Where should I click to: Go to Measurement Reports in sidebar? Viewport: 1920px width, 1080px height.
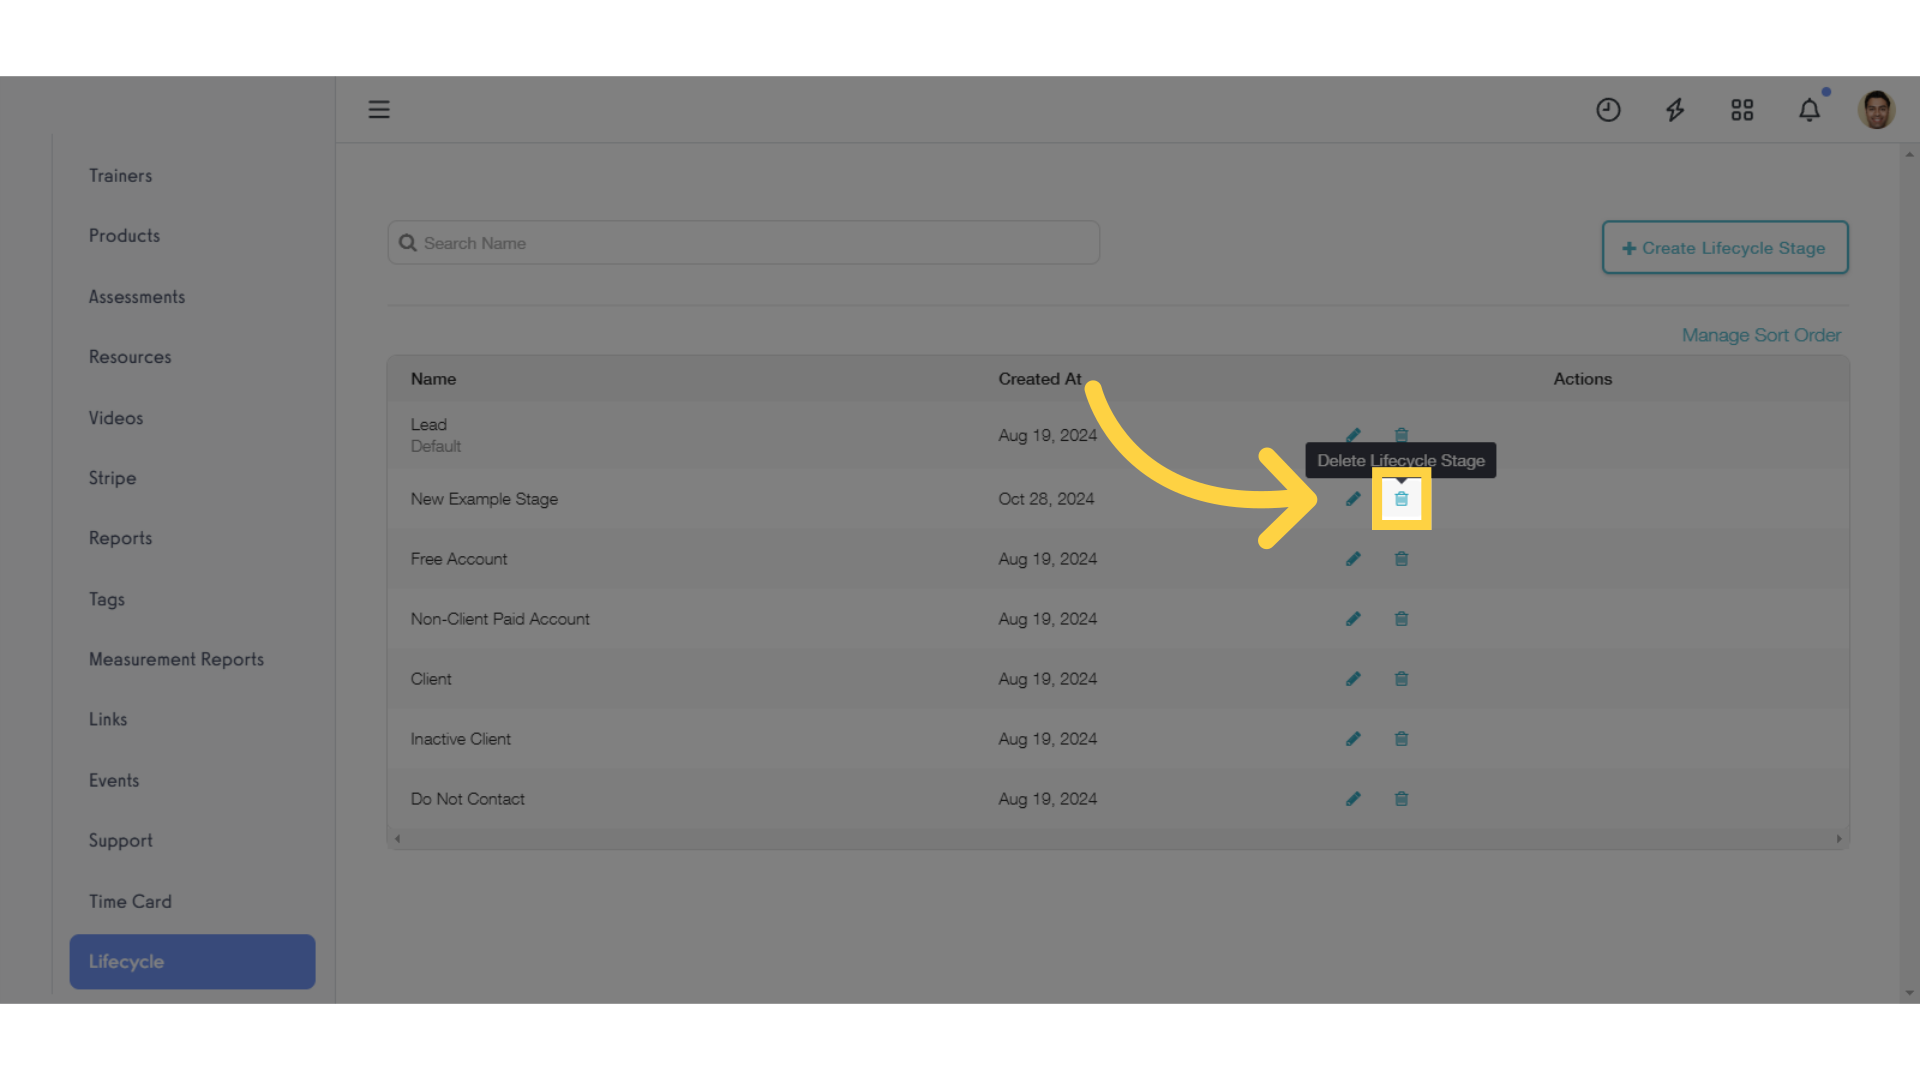tap(176, 659)
